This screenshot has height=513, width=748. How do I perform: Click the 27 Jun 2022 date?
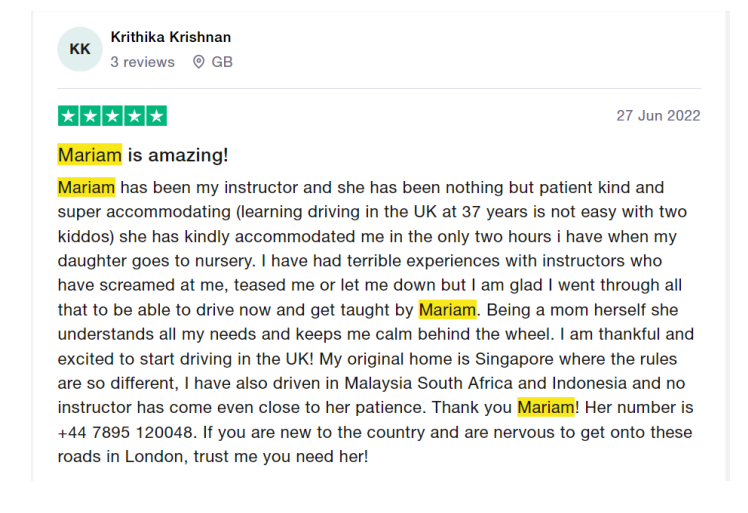pos(658,115)
